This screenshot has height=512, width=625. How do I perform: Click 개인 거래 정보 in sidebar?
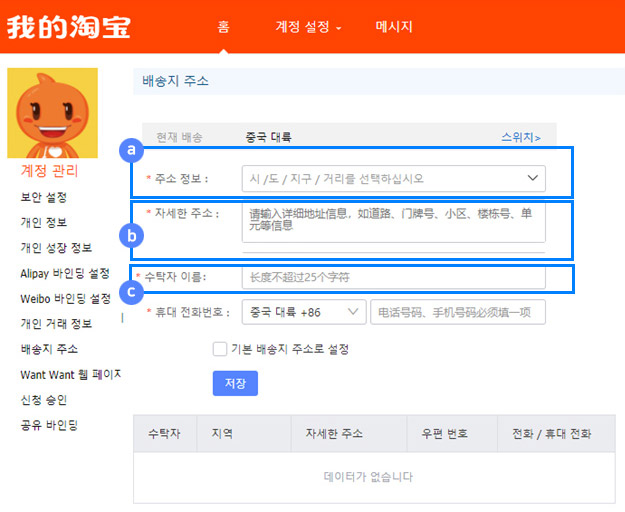coord(56,324)
